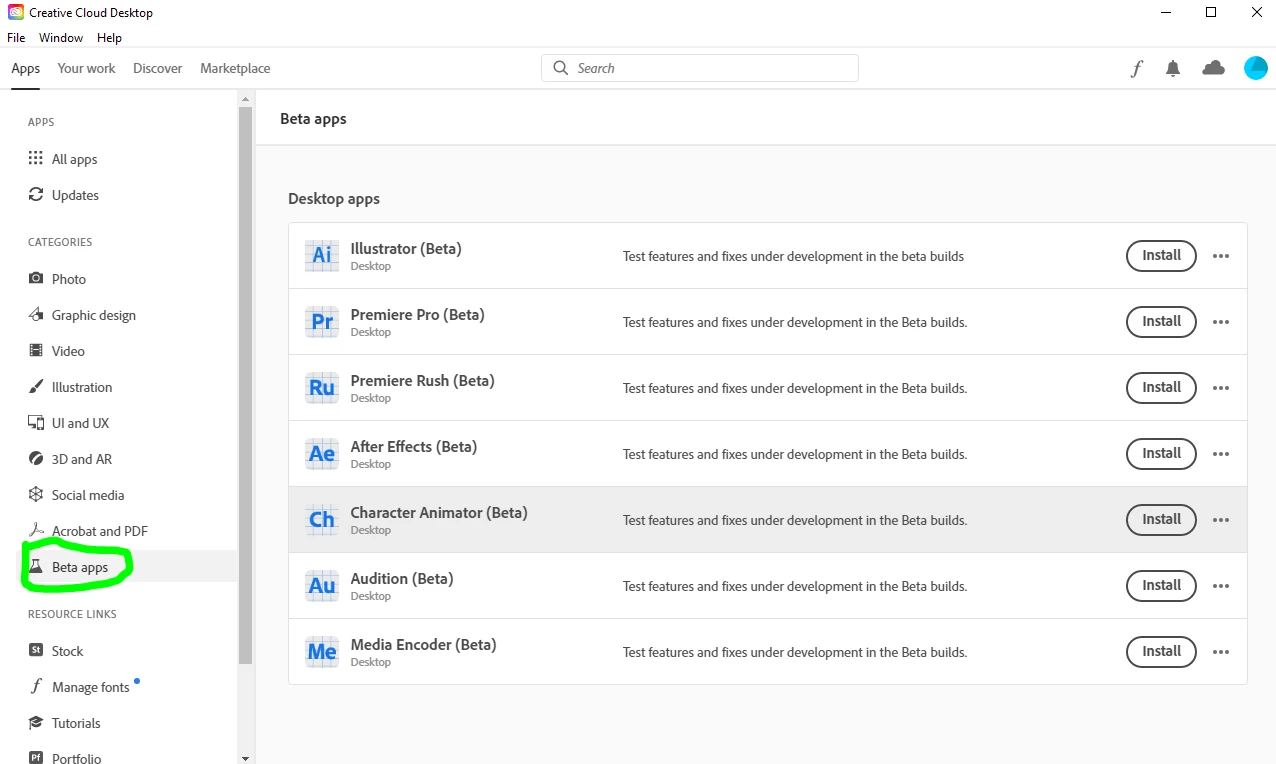The width and height of the screenshot is (1276, 764).
Task: Choose the Video category
Action: coord(56,351)
